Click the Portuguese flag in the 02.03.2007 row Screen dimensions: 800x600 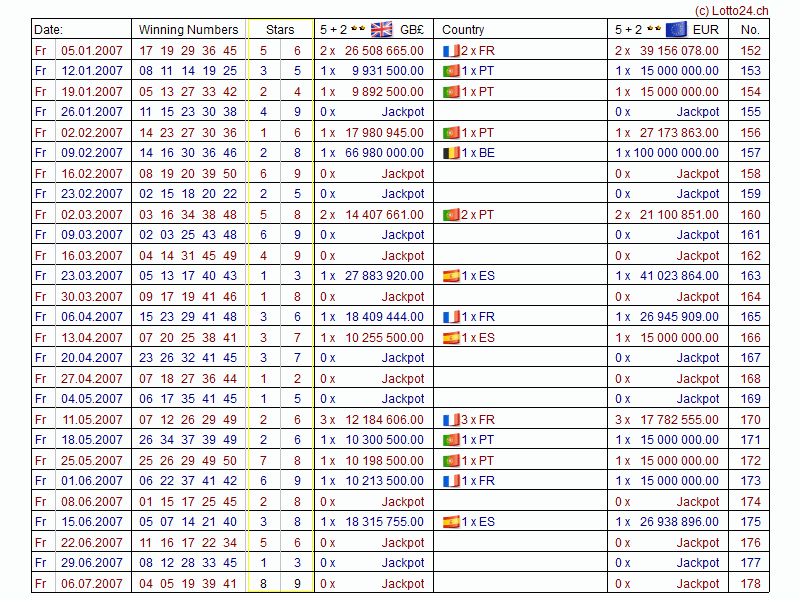(x=450, y=214)
